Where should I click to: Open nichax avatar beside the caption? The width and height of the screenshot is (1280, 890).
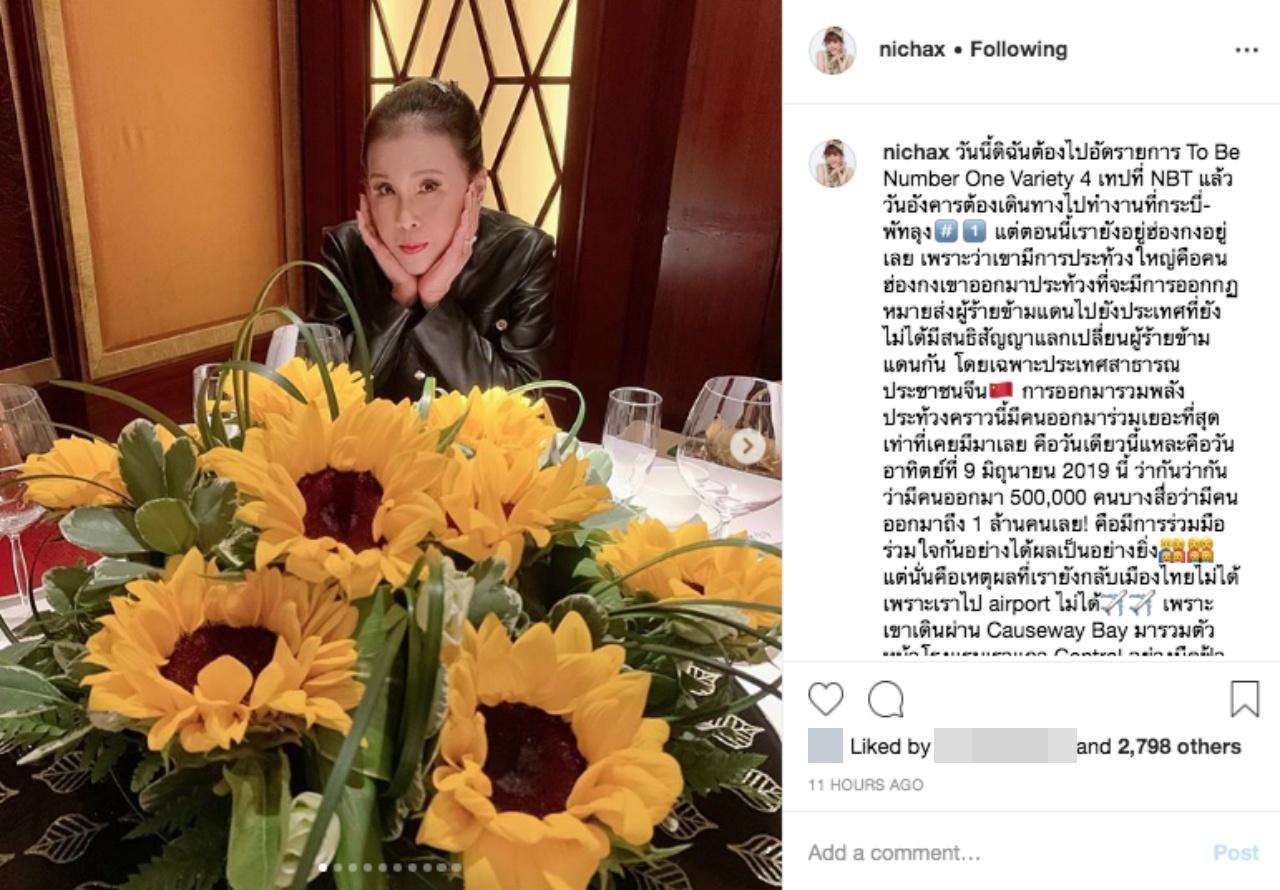[x=832, y=163]
